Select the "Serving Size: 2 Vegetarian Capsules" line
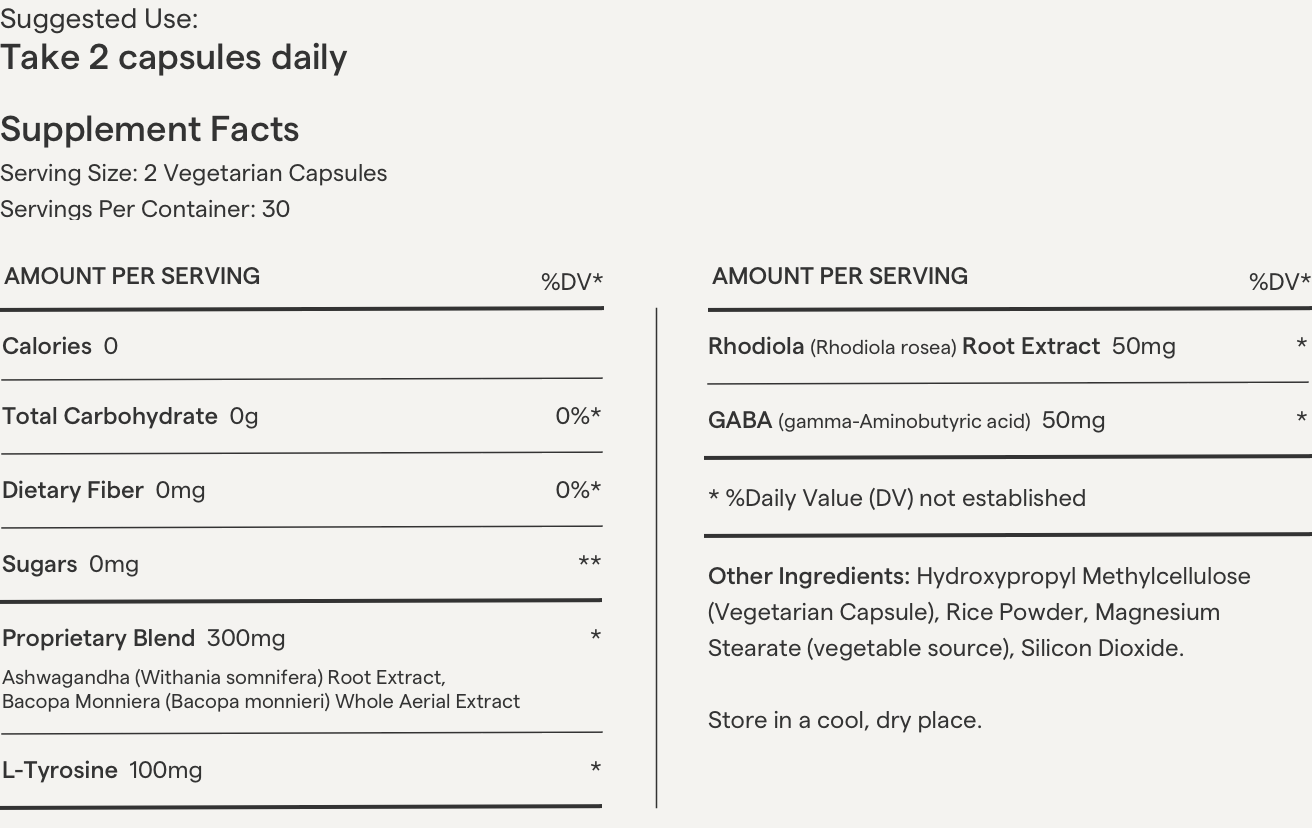Viewport: 1312px width, 828px height. click(x=193, y=173)
